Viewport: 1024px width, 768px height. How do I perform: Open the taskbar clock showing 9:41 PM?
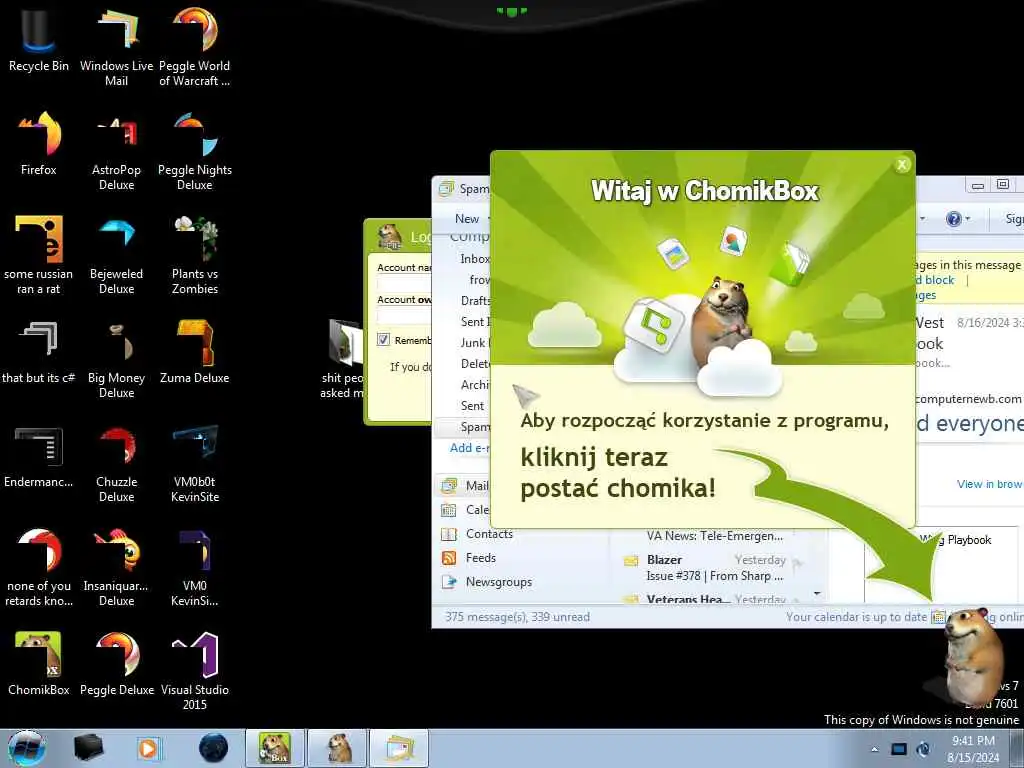coord(973,748)
